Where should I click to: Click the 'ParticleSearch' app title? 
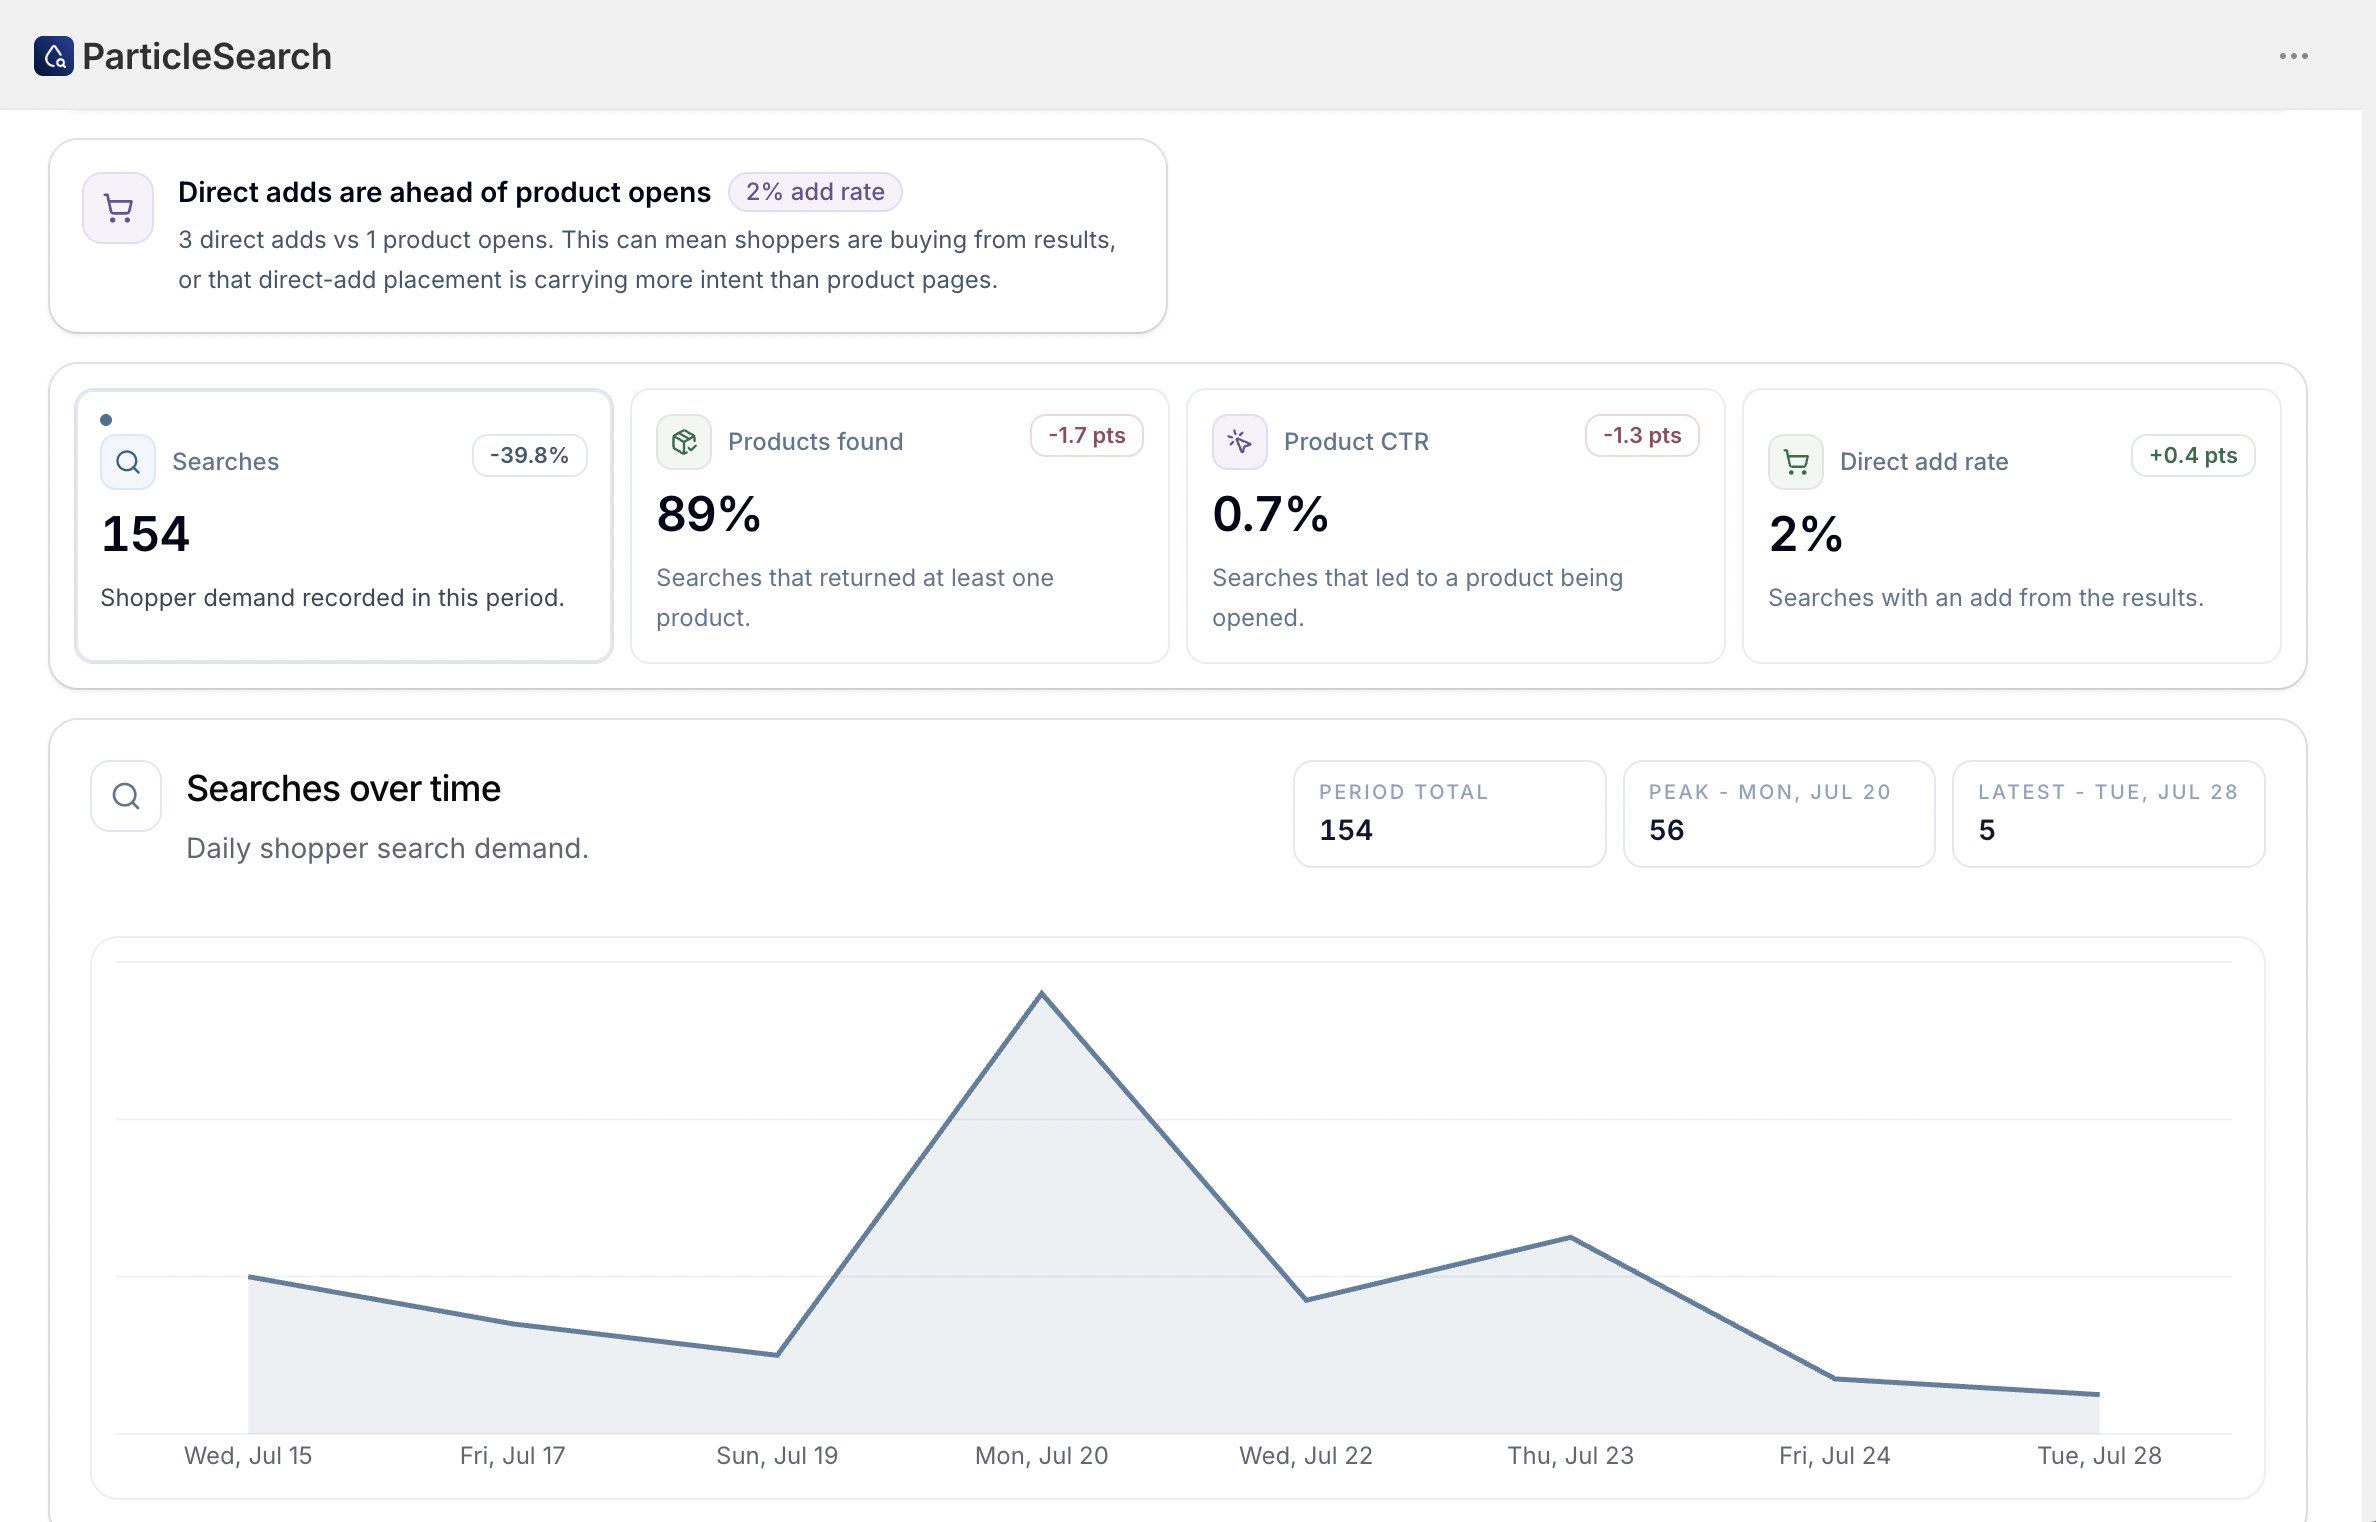tap(207, 56)
